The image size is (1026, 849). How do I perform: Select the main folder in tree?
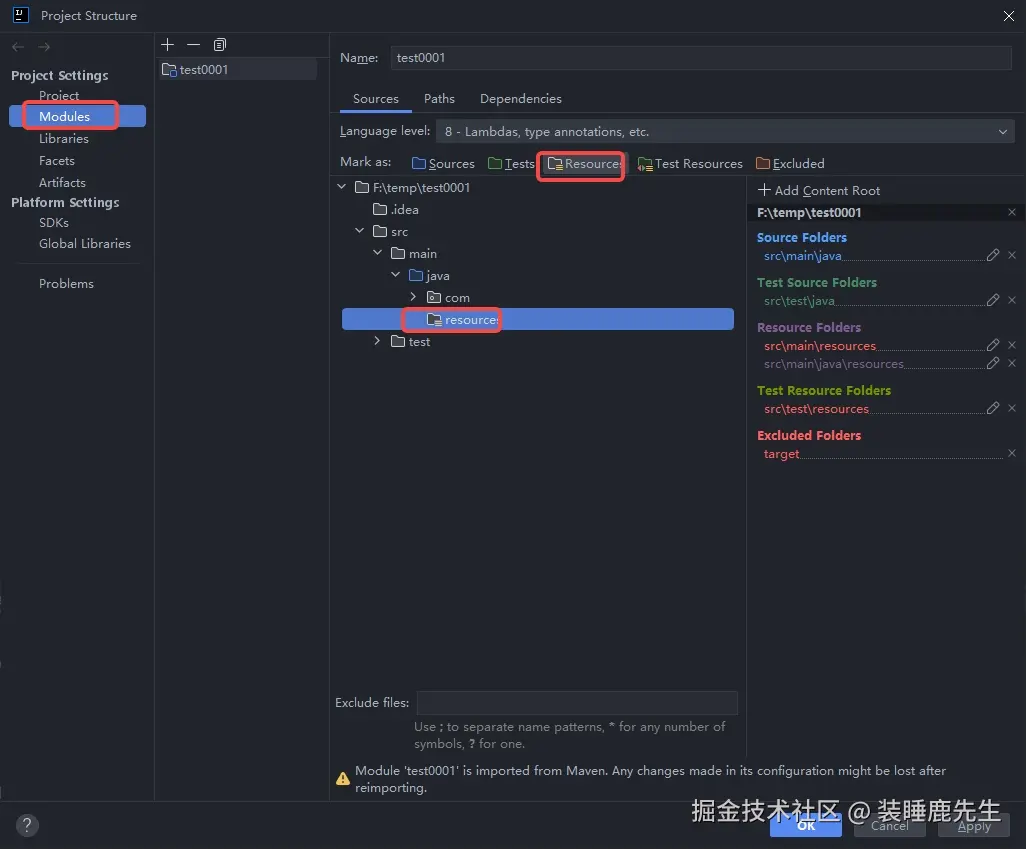pos(414,253)
